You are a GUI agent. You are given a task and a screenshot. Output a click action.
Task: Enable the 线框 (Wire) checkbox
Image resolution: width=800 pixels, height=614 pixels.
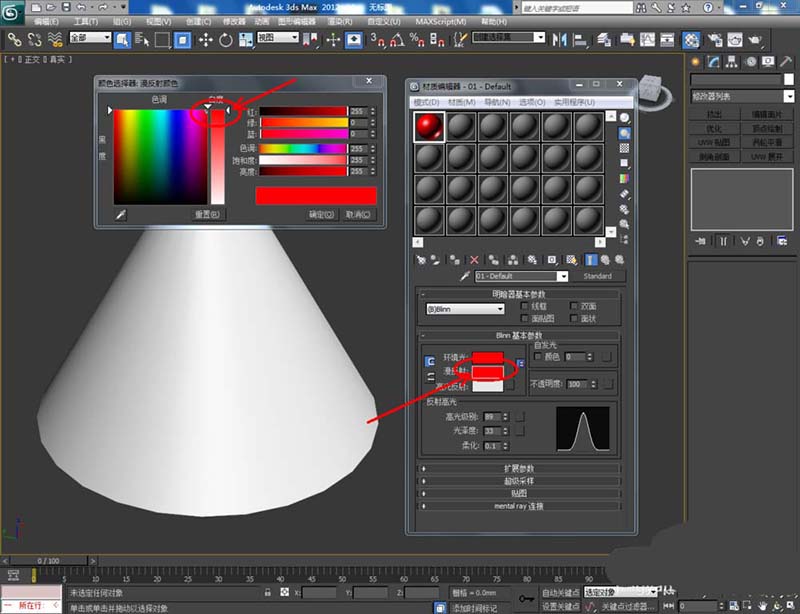click(x=525, y=306)
